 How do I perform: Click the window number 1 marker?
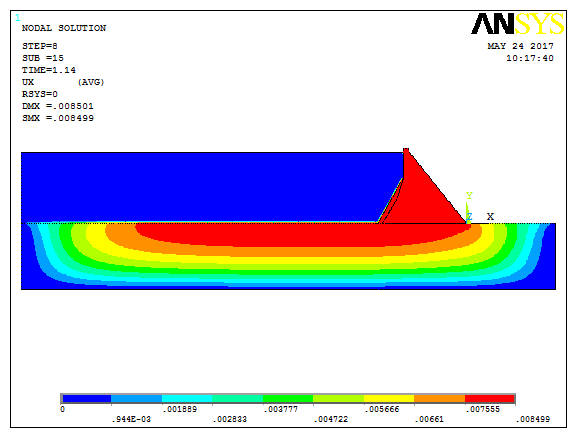tap(18, 18)
